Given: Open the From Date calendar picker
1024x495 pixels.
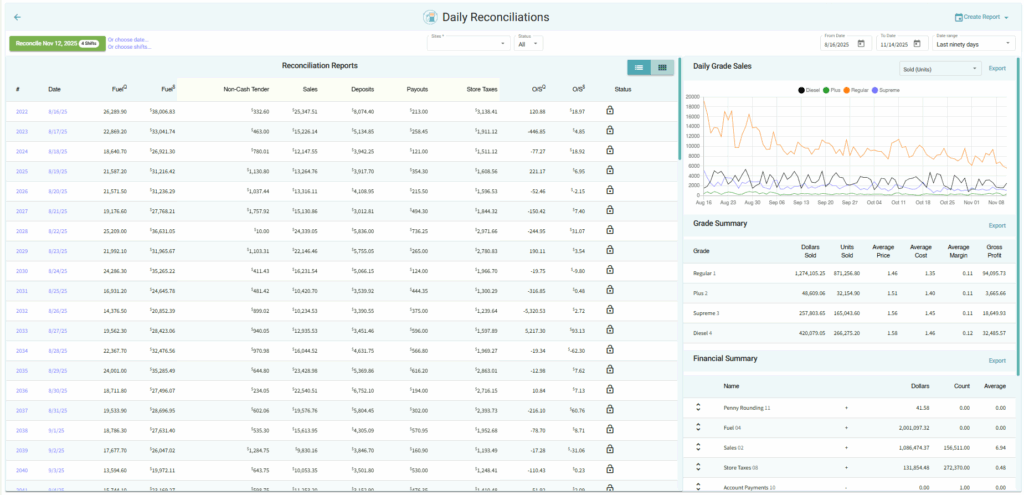Looking at the screenshot, I should [x=860, y=44].
